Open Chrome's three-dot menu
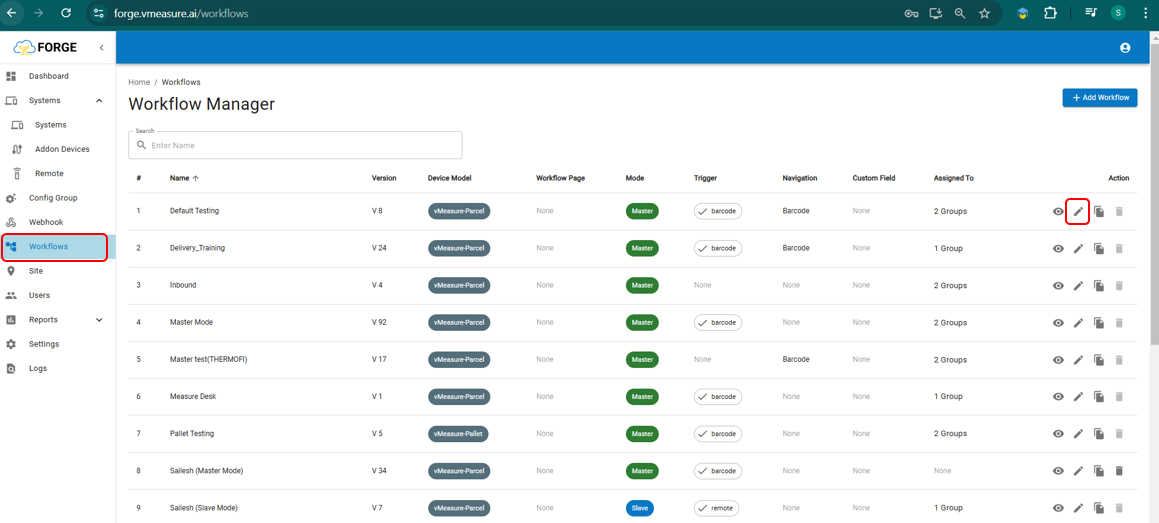The height and width of the screenshot is (523, 1159). (x=1145, y=13)
